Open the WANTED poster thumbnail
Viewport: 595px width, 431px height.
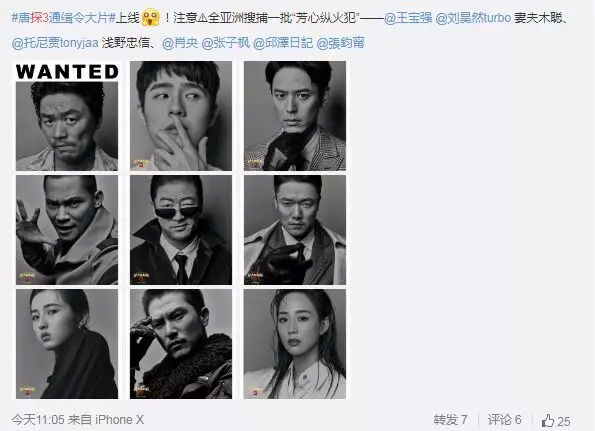tap(67, 116)
